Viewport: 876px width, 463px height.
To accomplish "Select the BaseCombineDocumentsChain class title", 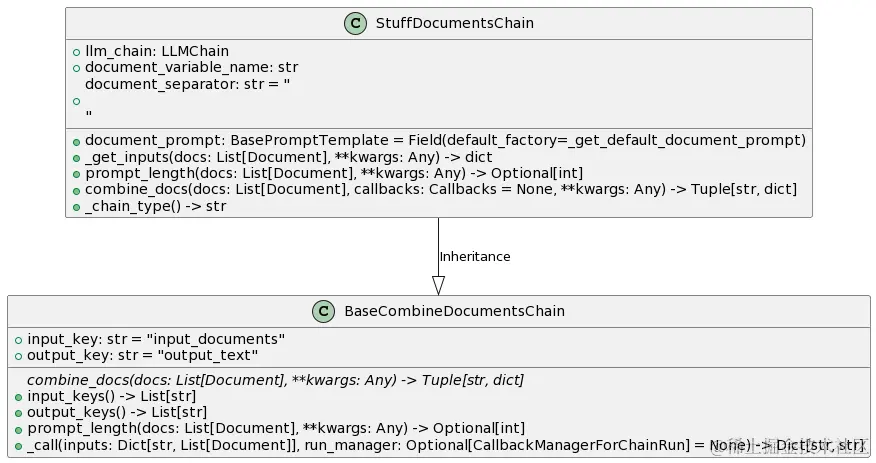I will pyautogui.click(x=454, y=311).
